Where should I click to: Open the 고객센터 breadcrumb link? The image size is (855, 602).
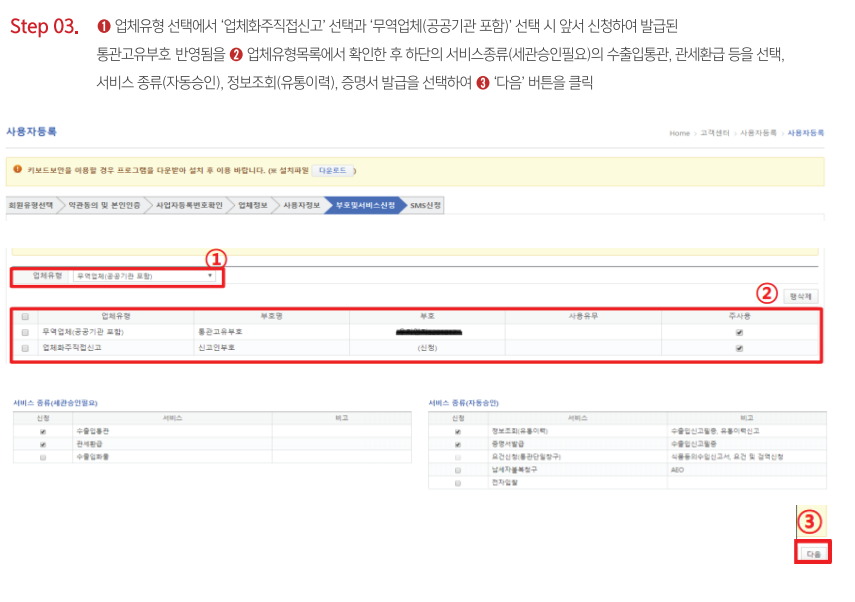tap(711, 133)
